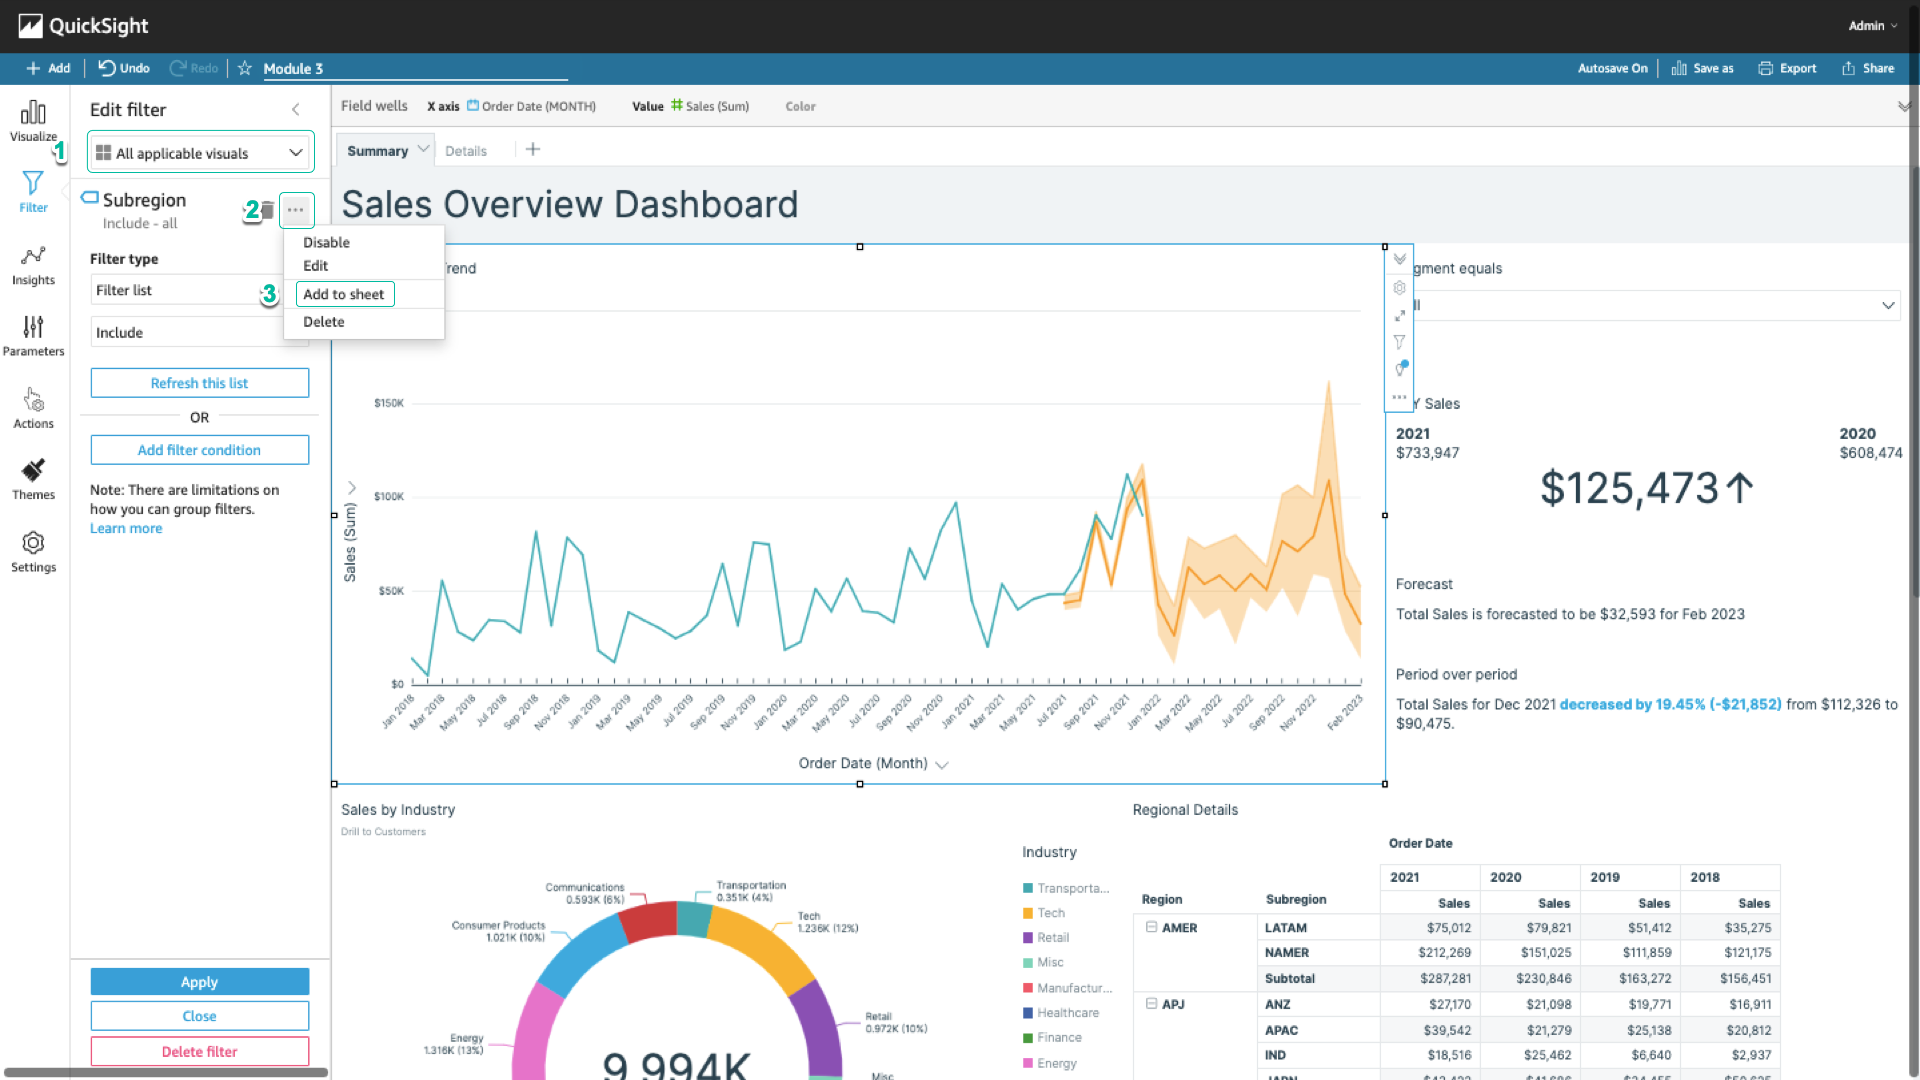
Task: Click the trash icon beside Subregion filter
Action: [x=267, y=210]
